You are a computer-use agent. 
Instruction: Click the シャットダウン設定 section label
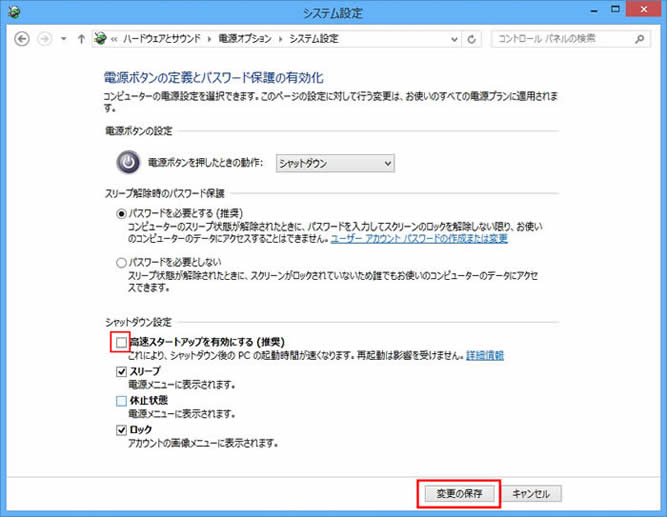coord(139,322)
